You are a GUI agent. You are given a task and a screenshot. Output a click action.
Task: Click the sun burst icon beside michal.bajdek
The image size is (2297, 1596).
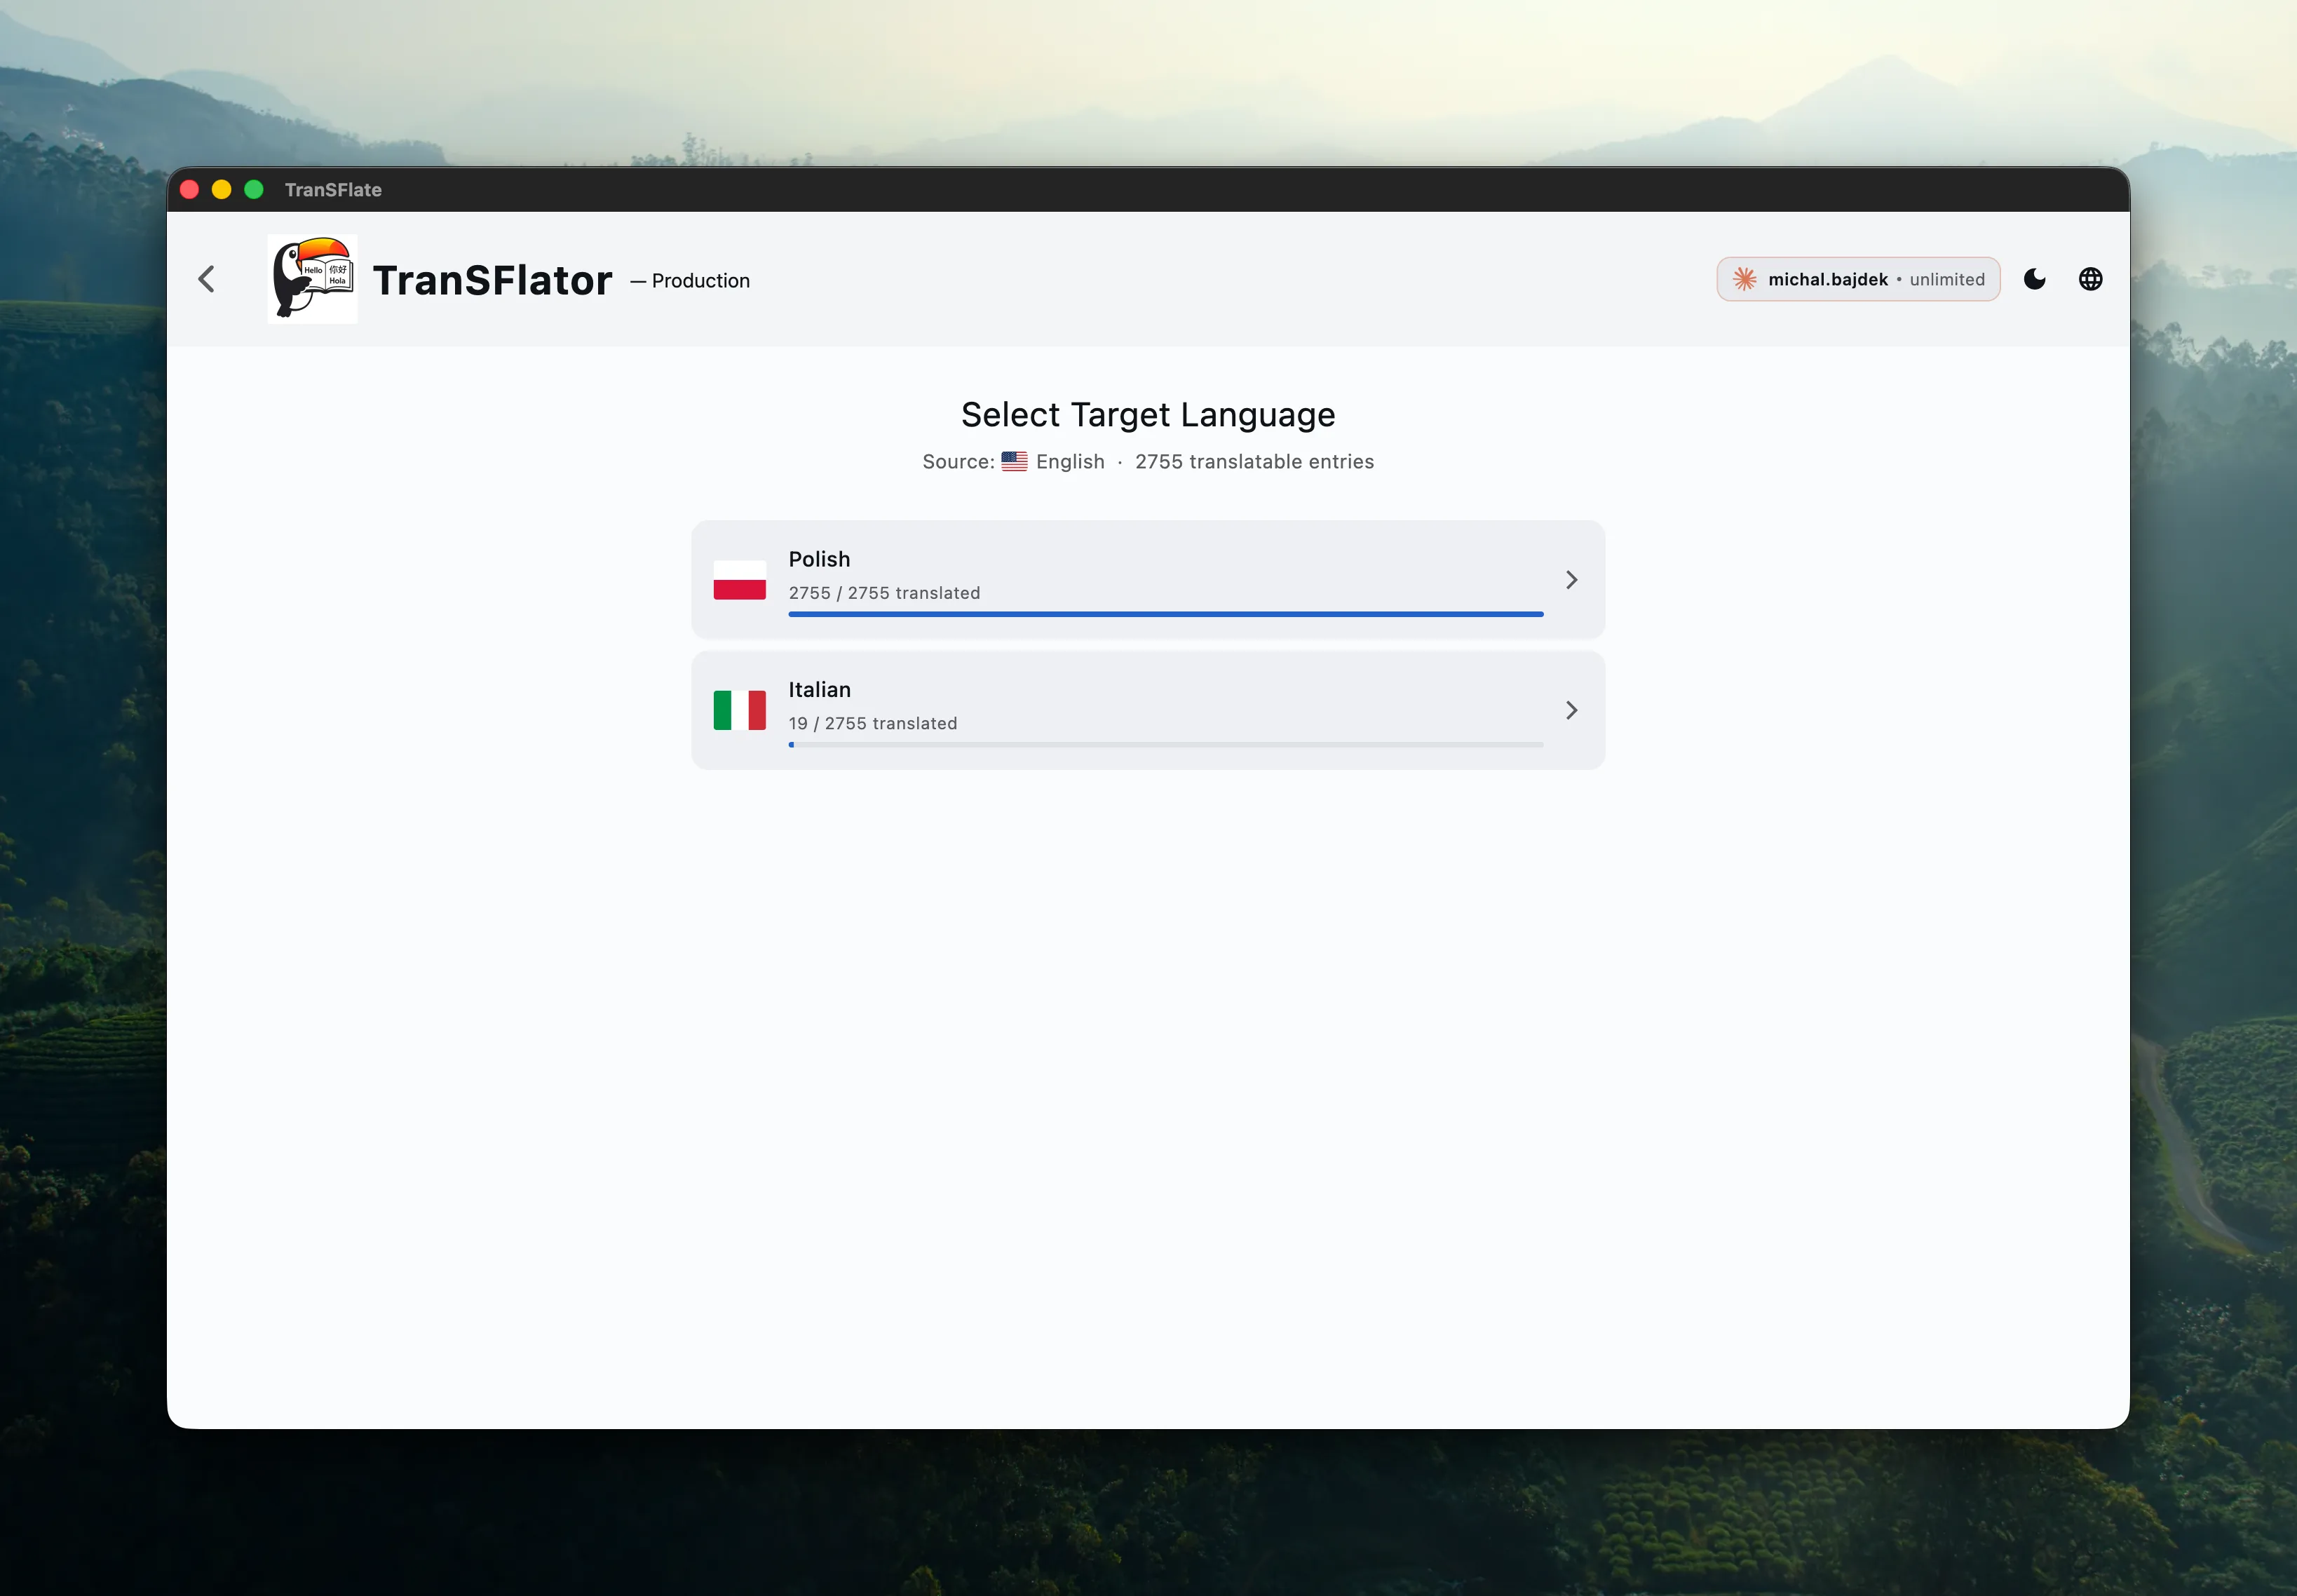click(x=1744, y=279)
